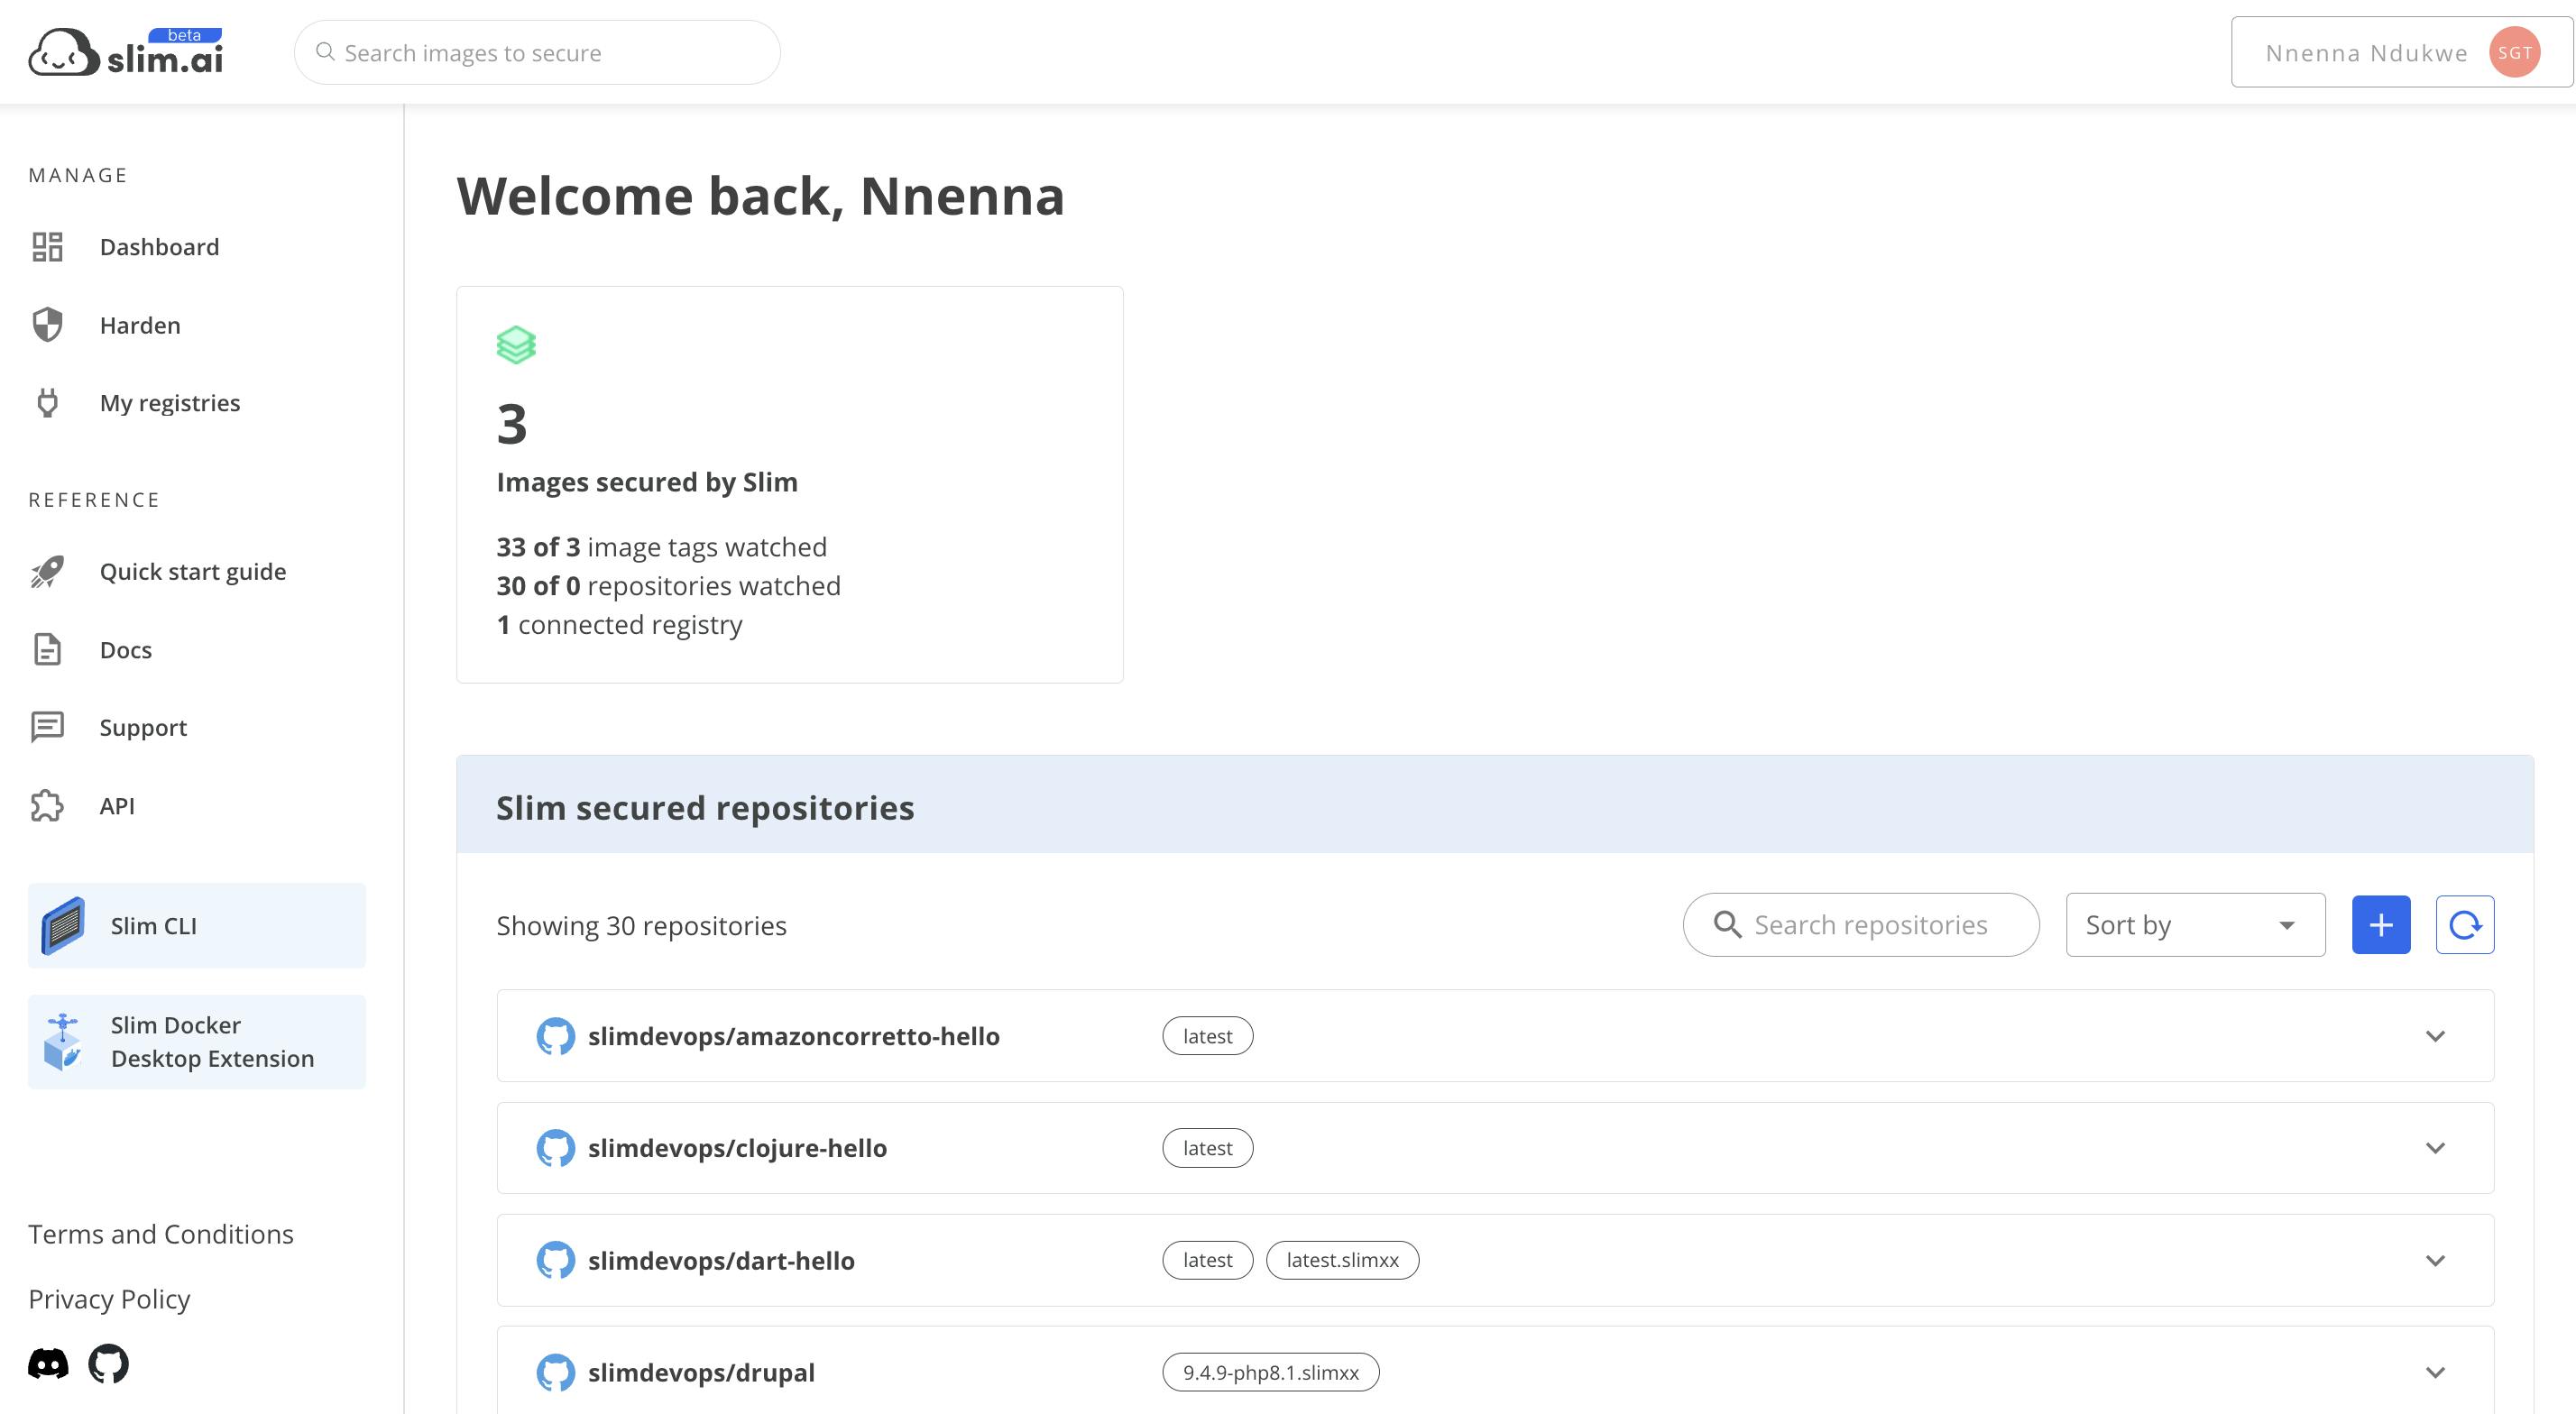Viewport: 2576px width, 1414px height.
Task: Click latest tag on dart-hello
Action: 1207,1260
